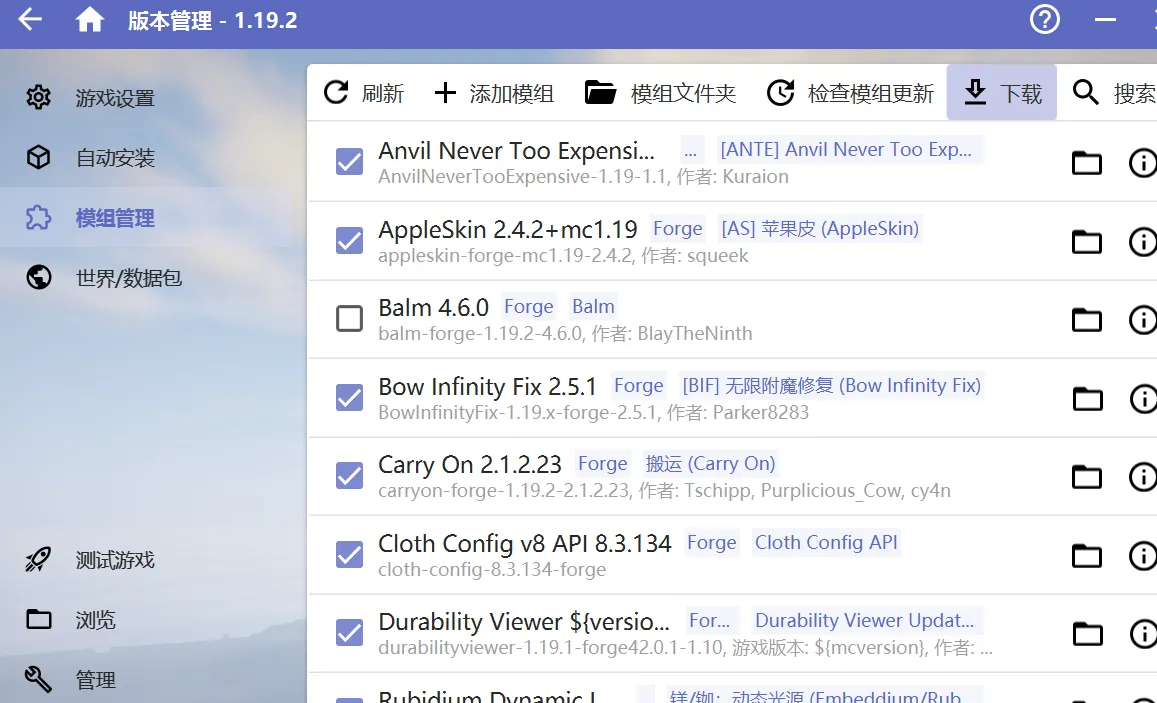The width and height of the screenshot is (1157, 703).
Task: Uncheck Durability Viewer mod checkbox
Action: [x=349, y=633]
